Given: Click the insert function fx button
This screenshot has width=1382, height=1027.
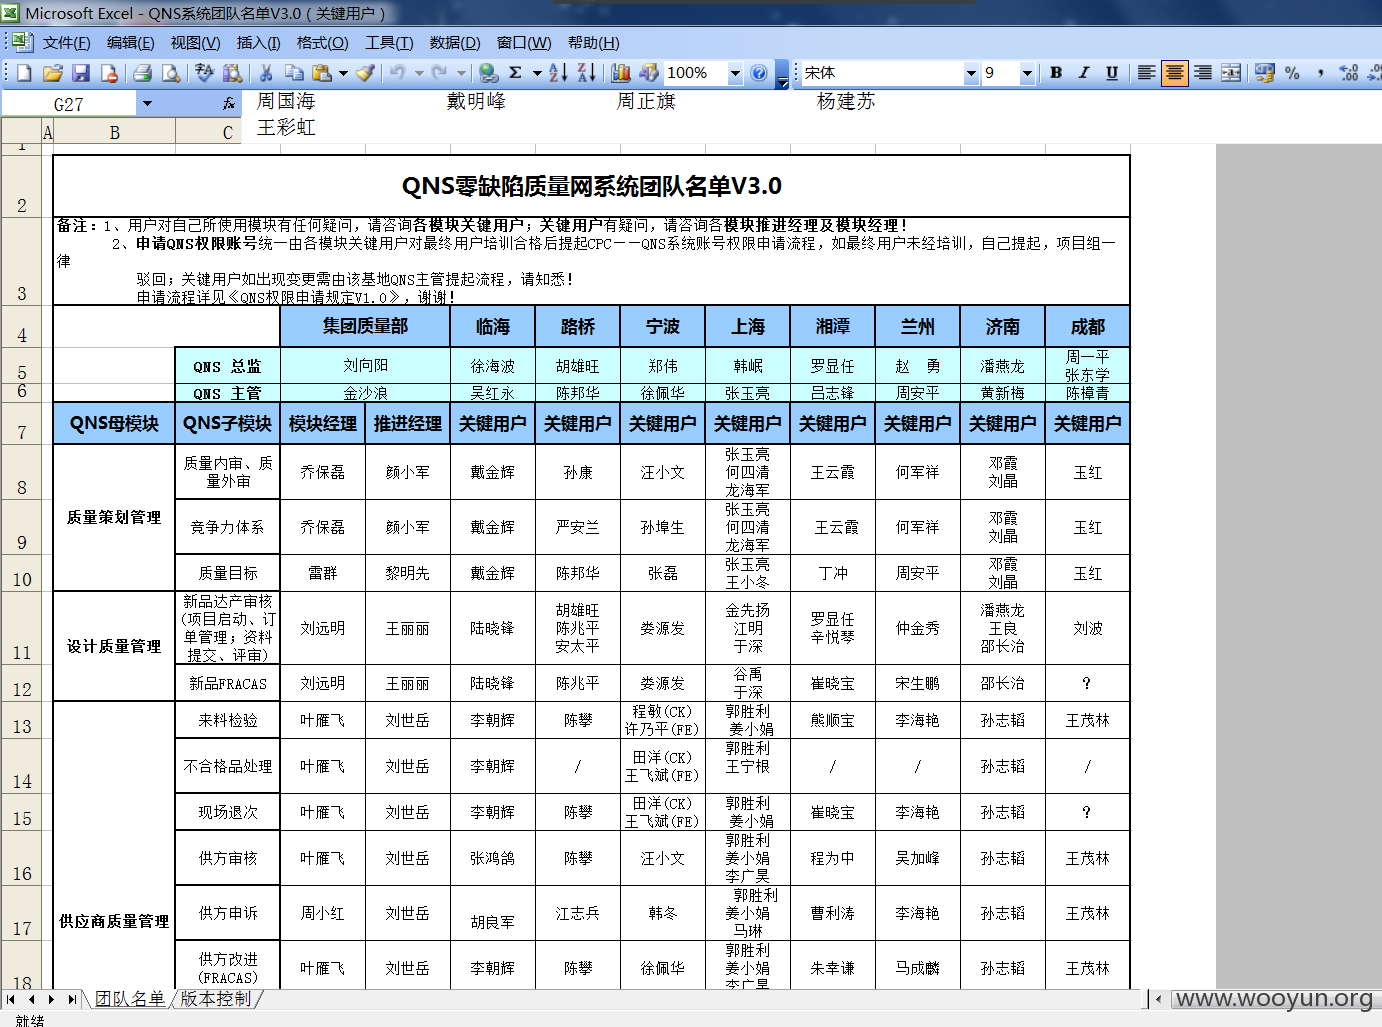Looking at the screenshot, I should tap(229, 103).
